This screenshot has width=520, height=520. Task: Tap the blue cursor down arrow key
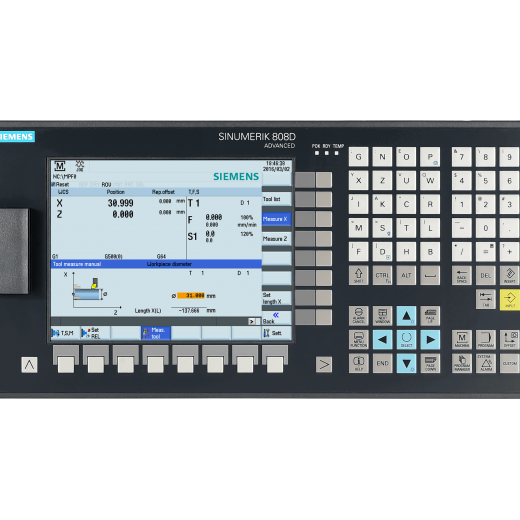(x=406, y=363)
